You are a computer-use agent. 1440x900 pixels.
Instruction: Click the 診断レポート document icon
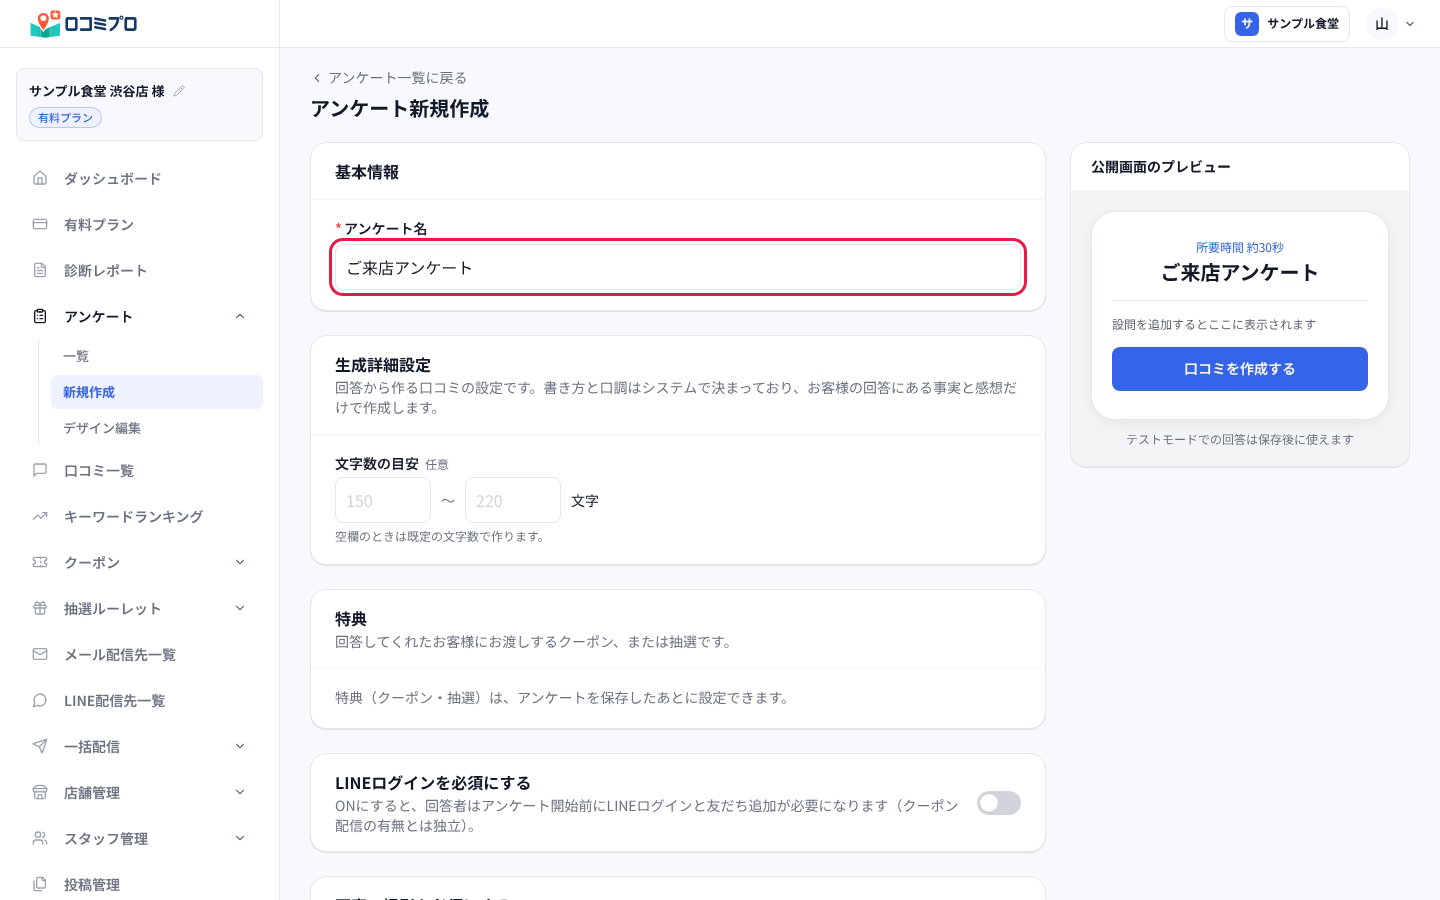pos(40,270)
